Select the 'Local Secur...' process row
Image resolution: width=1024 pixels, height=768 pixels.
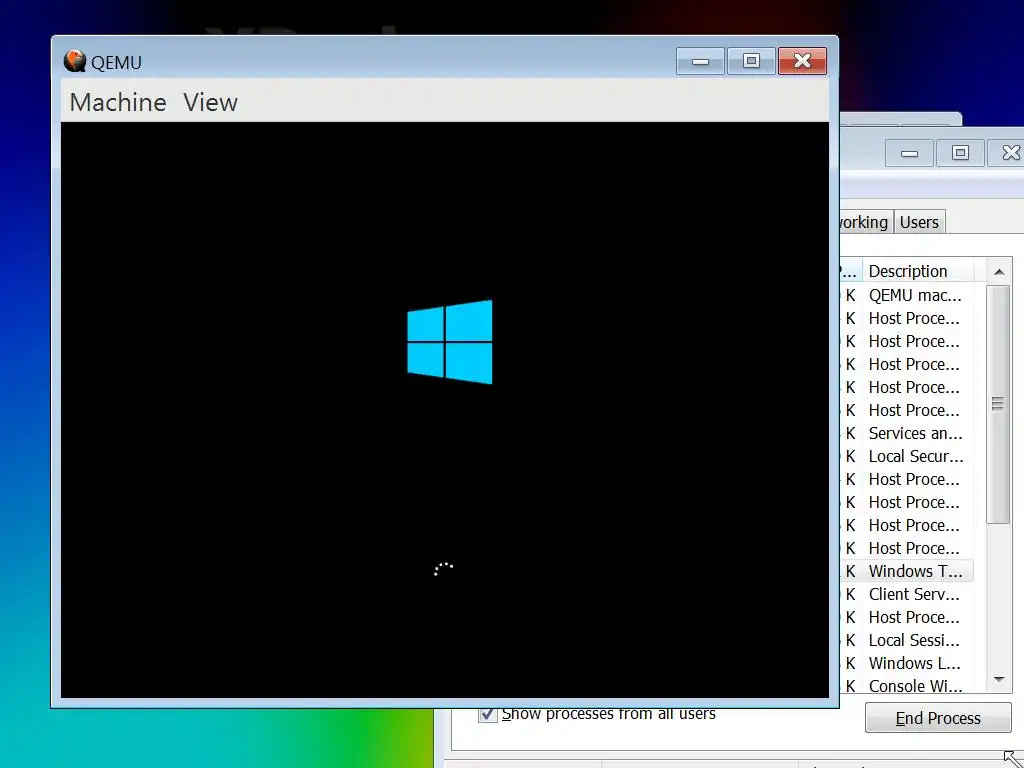[x=906, y=456]
